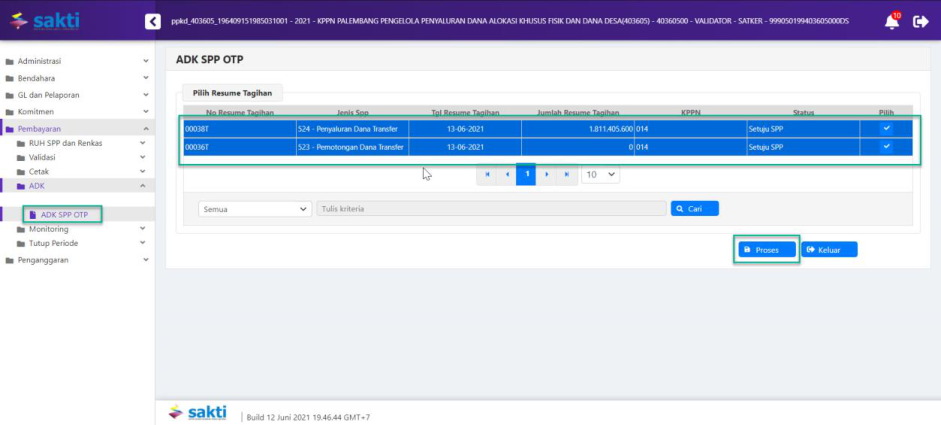Click the logout icon at top right
941x425 pixels.
pyautogui.click(x=921, y=21)
